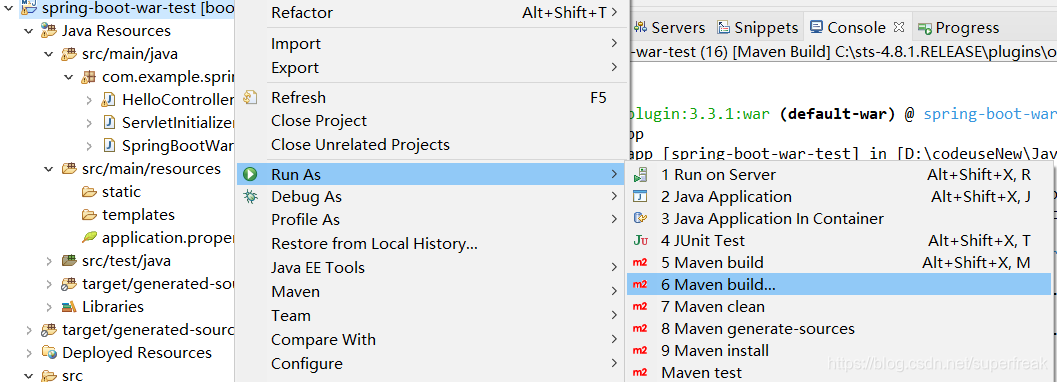Image resolution: width=1057 pixels, height=382 pixels.
Task: Select 6 Maven build... option
Action: pos(839,284)
